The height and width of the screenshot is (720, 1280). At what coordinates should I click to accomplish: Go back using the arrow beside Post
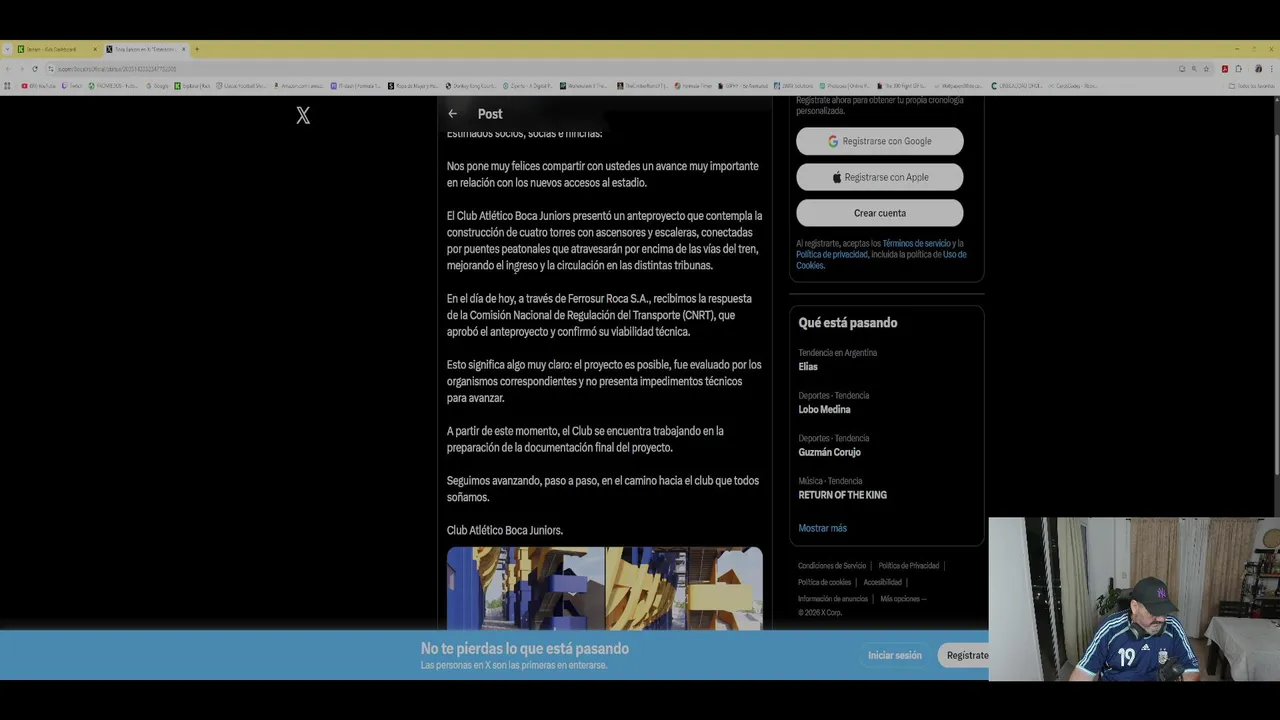(x=452, y=114)
